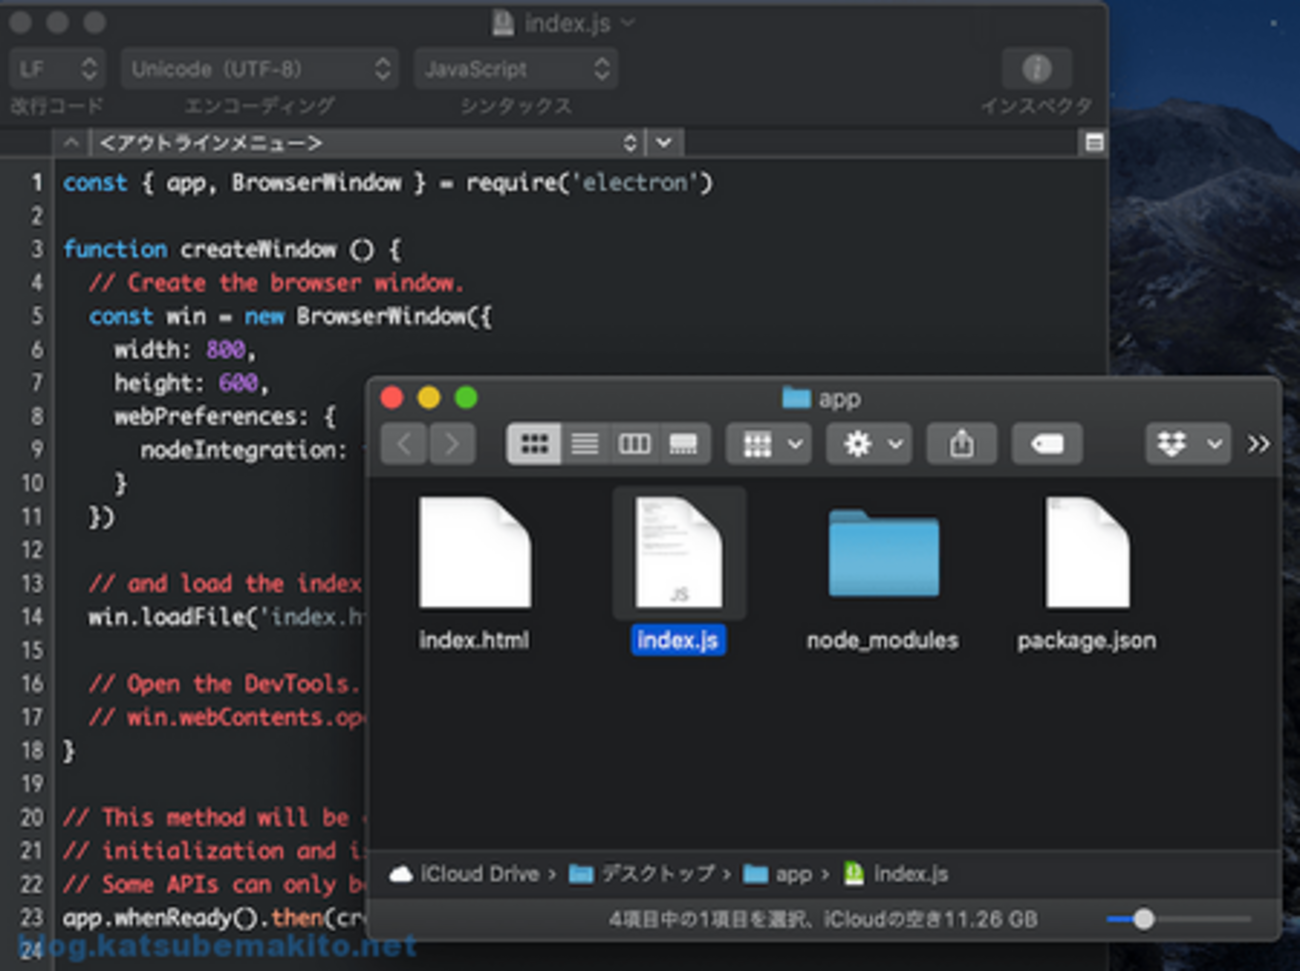Click the Edit Tags icon in Finder
The width and height of the screenshot is (1300, 971).
1046,444
